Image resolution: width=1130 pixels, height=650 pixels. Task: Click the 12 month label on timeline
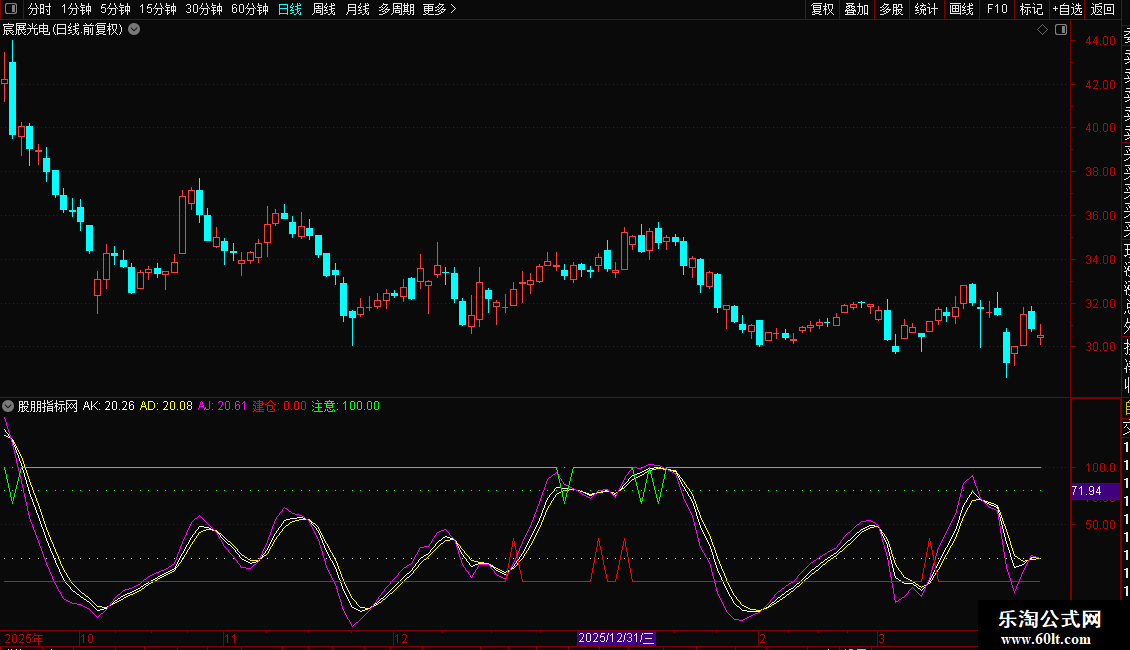point(401,638)
